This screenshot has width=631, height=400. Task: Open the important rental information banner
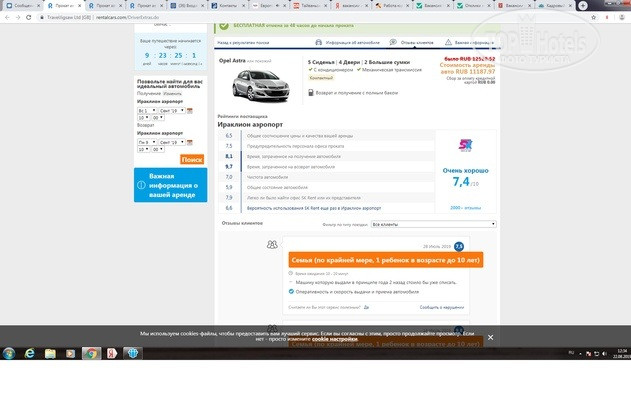tap(170, 185)
